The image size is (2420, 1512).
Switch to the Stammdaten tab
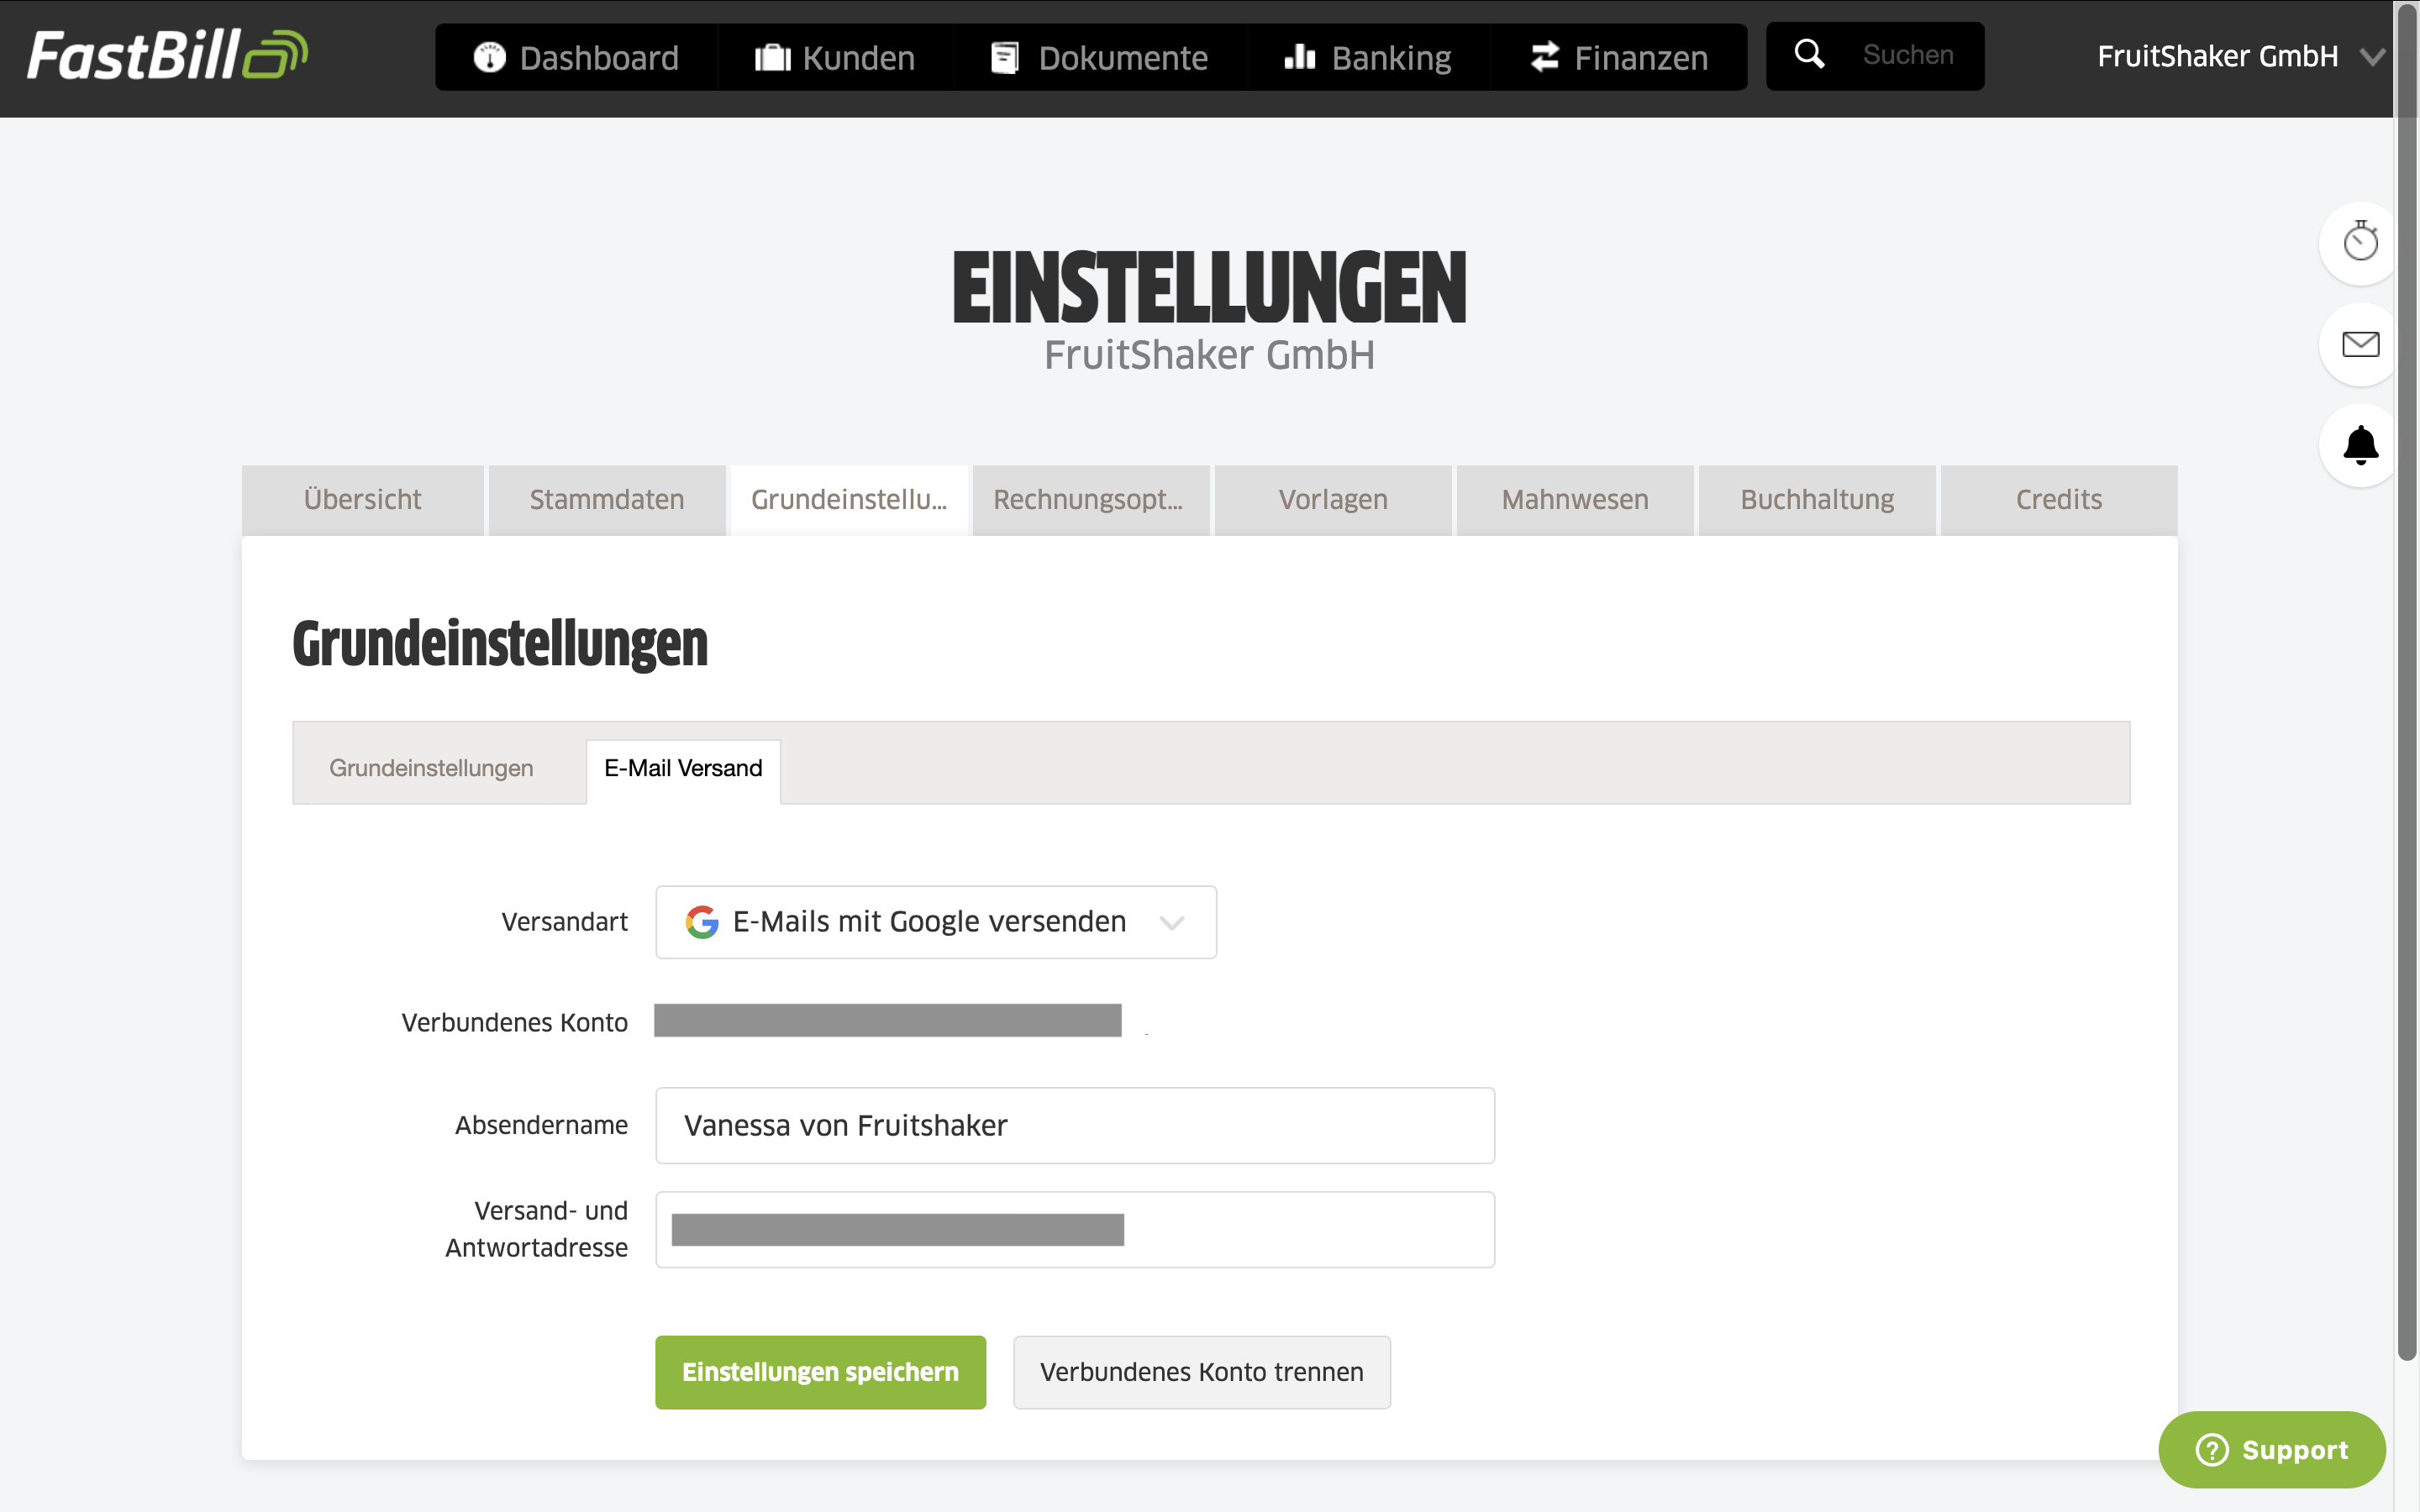point(606,500)
